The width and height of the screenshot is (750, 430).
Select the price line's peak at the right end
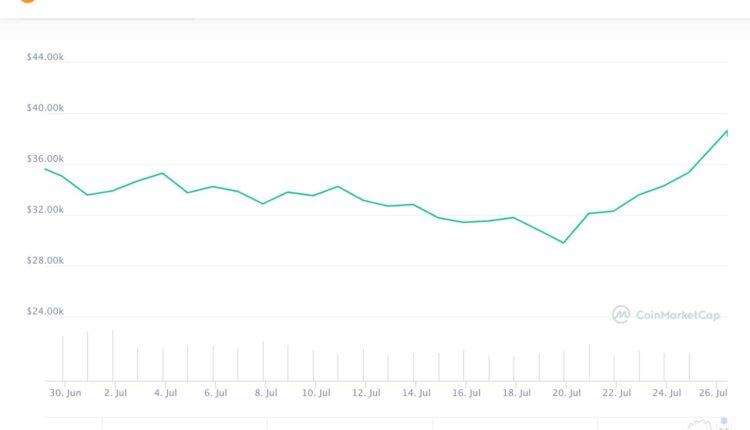[727, 131]
